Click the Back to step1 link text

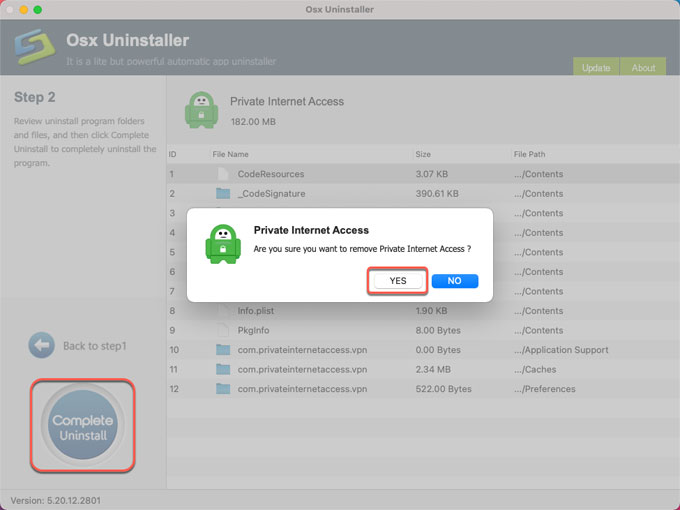coord(95,346)
